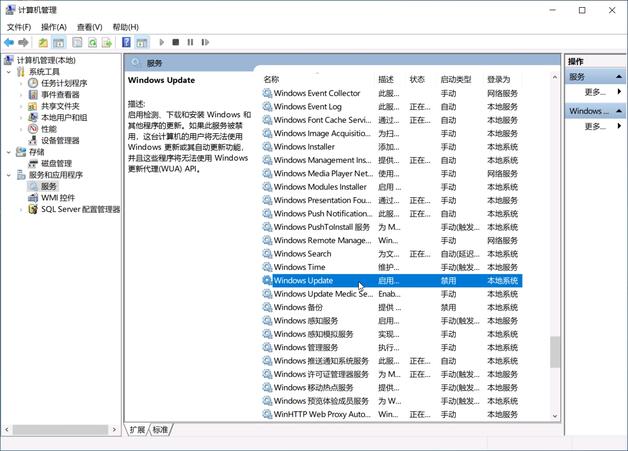Open the 操作(A) menu
The width and height of the screenshot is (628, 451).
click(x=54, y=27)
